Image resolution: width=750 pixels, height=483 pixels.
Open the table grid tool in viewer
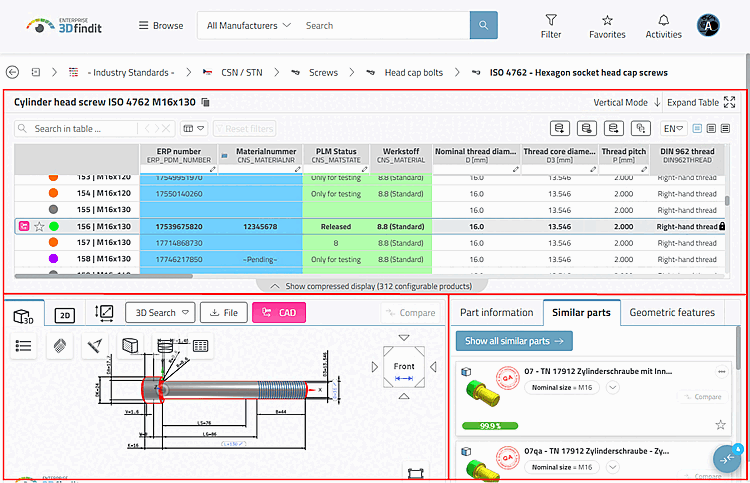tap(200, 345)
